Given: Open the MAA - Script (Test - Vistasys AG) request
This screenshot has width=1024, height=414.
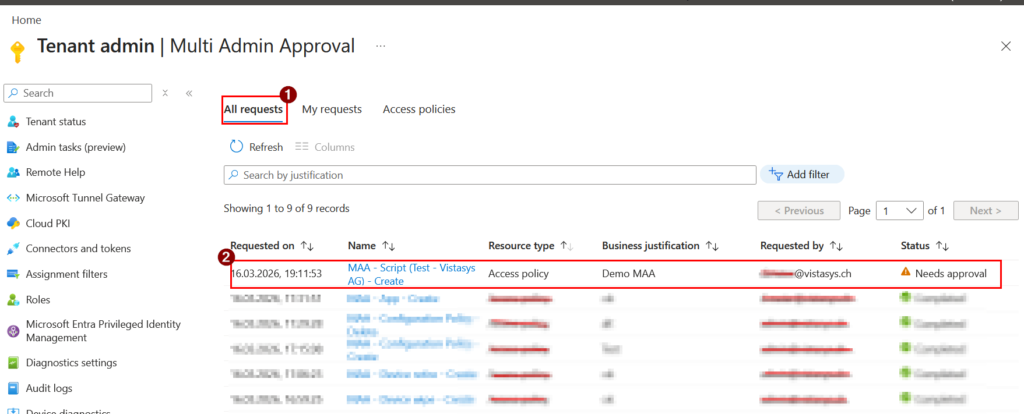Looking at the screenshot, I should (411, 274).
